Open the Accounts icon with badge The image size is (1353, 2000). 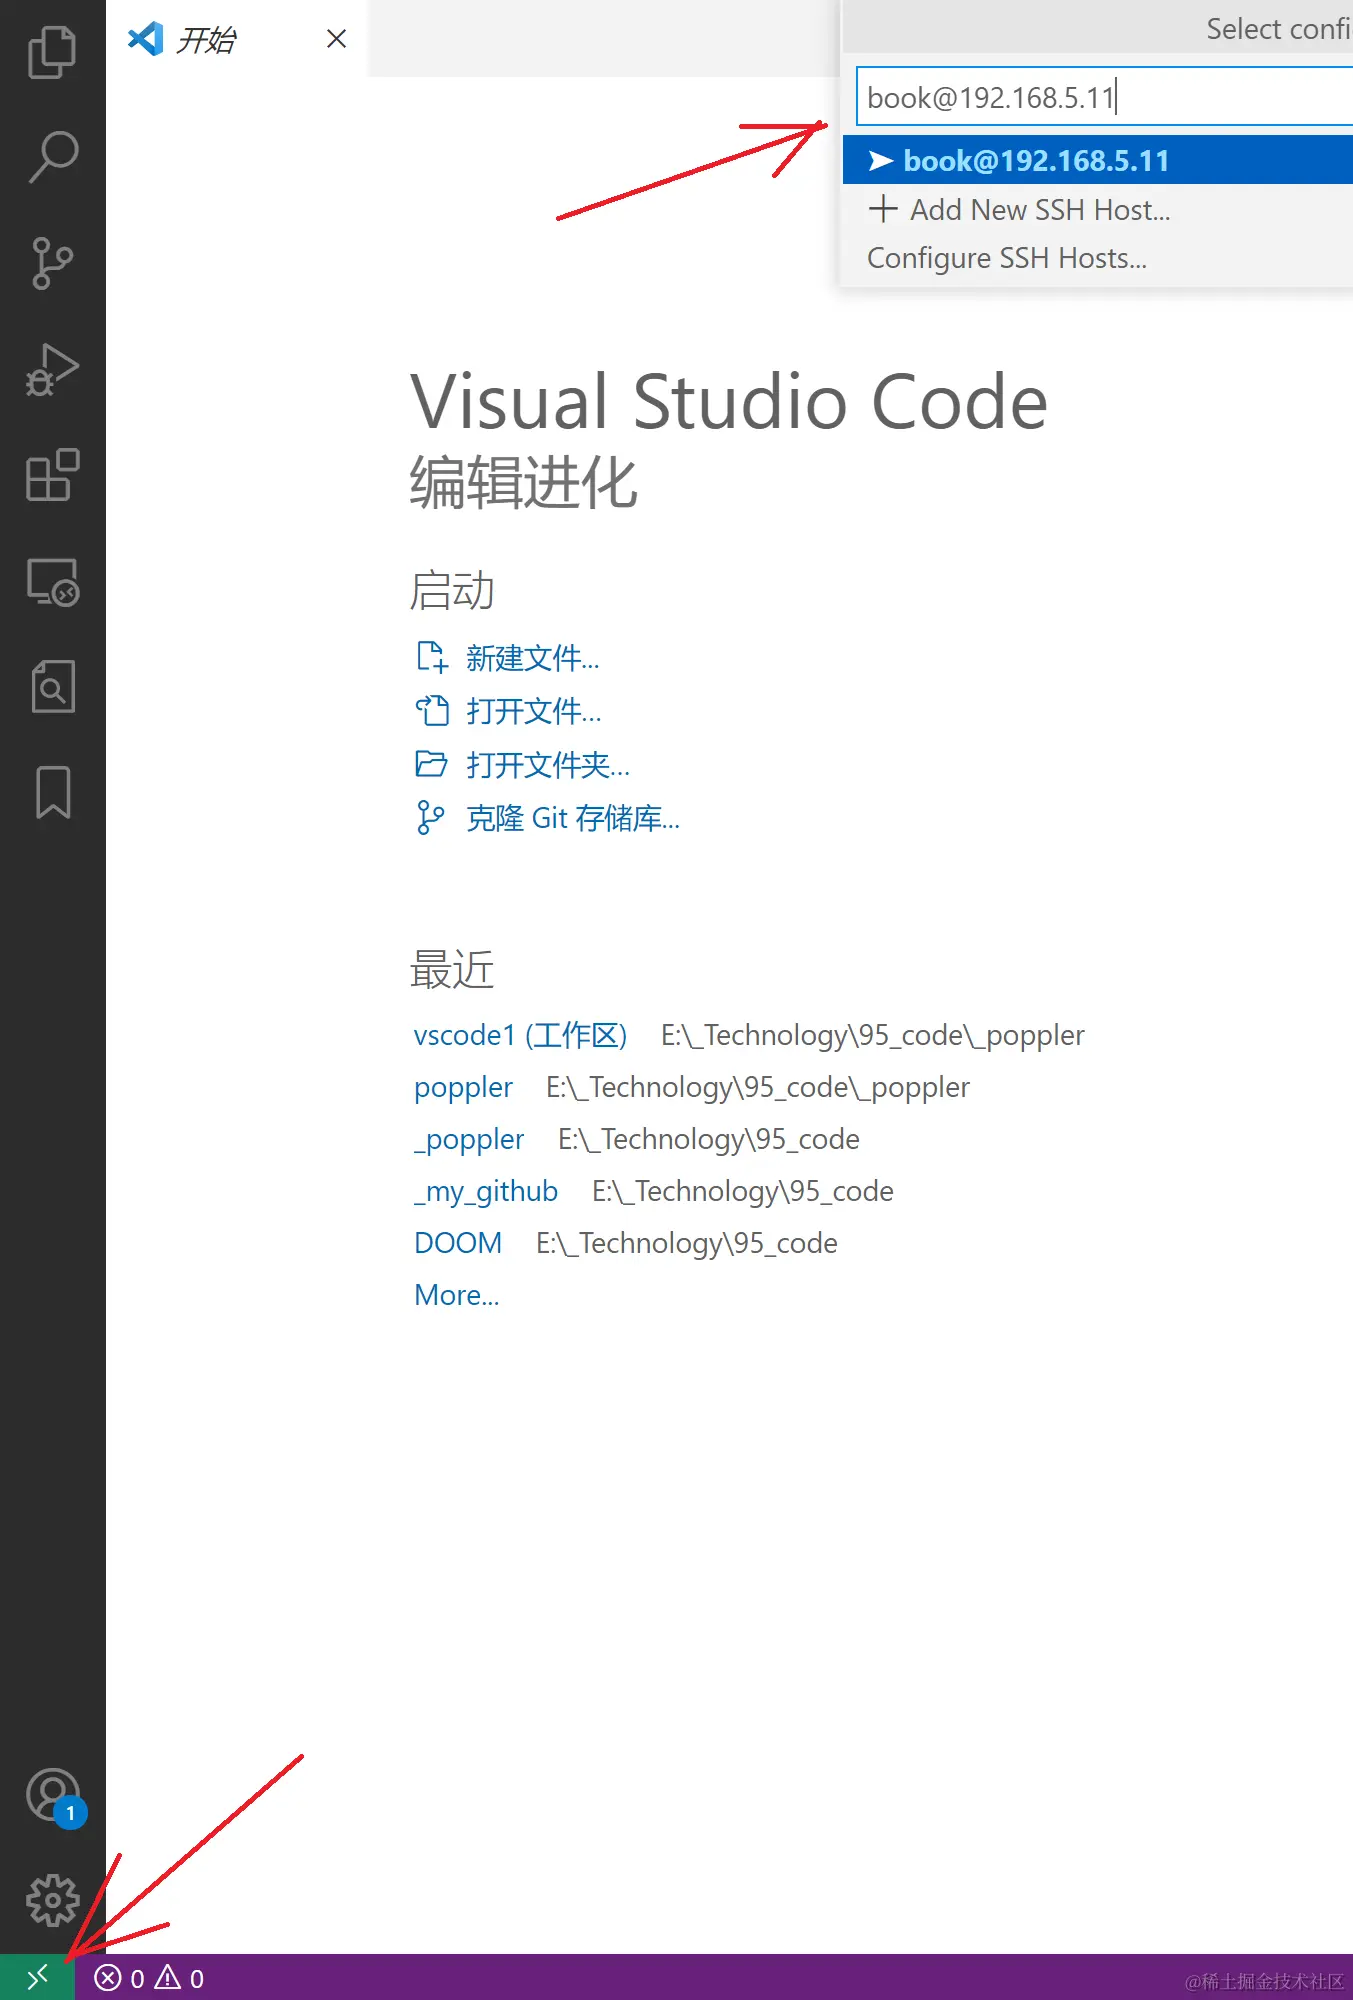tap(54, 1797)
